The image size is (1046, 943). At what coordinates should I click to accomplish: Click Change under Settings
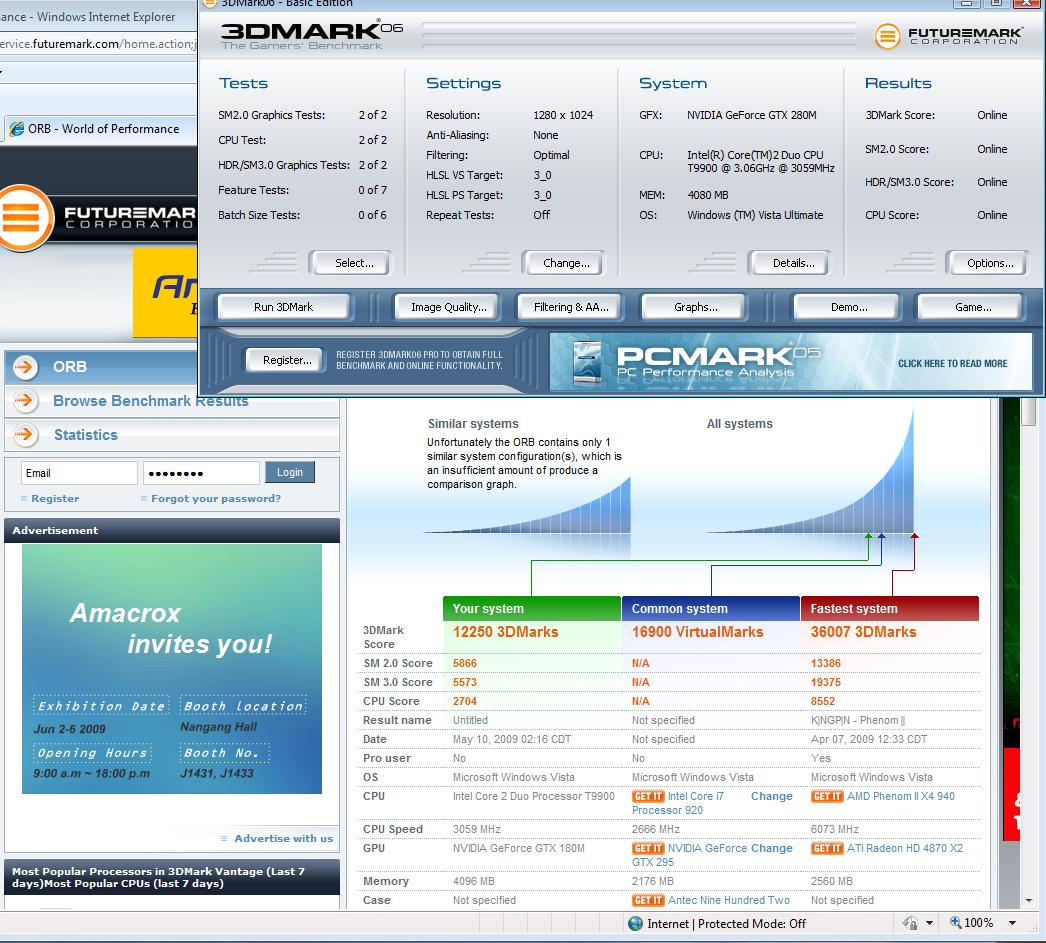(566, 263)
